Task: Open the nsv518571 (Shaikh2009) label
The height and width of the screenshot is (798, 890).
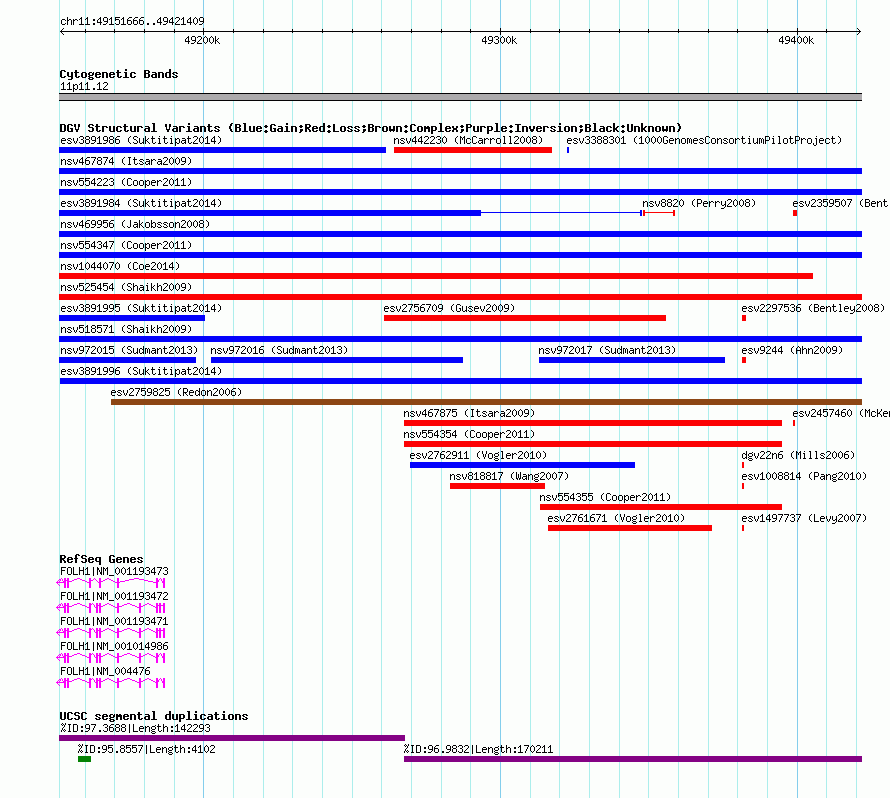Action: point(126,329)
